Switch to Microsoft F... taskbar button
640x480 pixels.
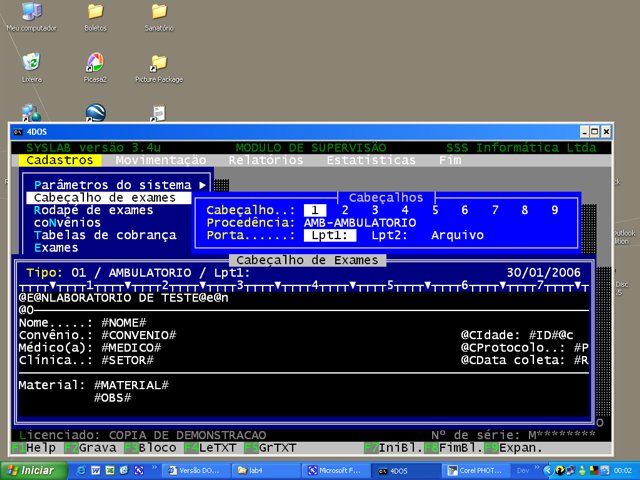tap(336, 471)
